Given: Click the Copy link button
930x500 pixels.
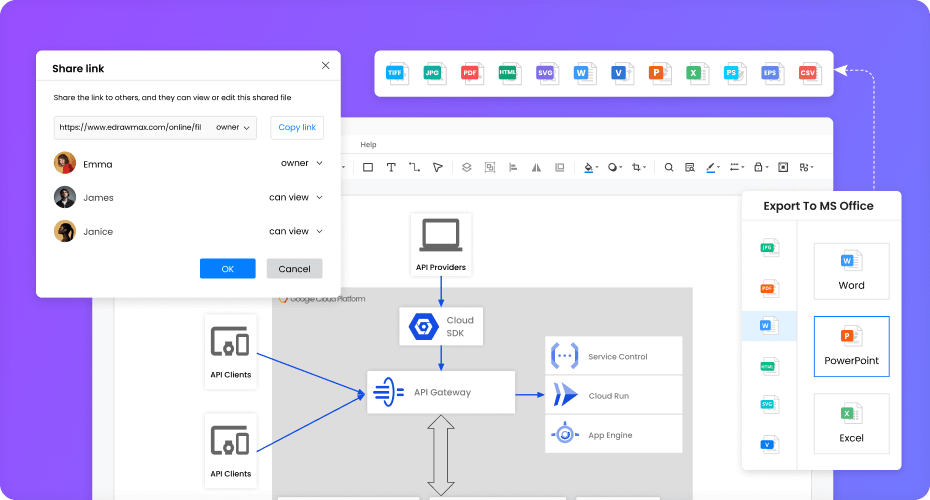Looking at the screenshot, I should (x=297, y=128).
